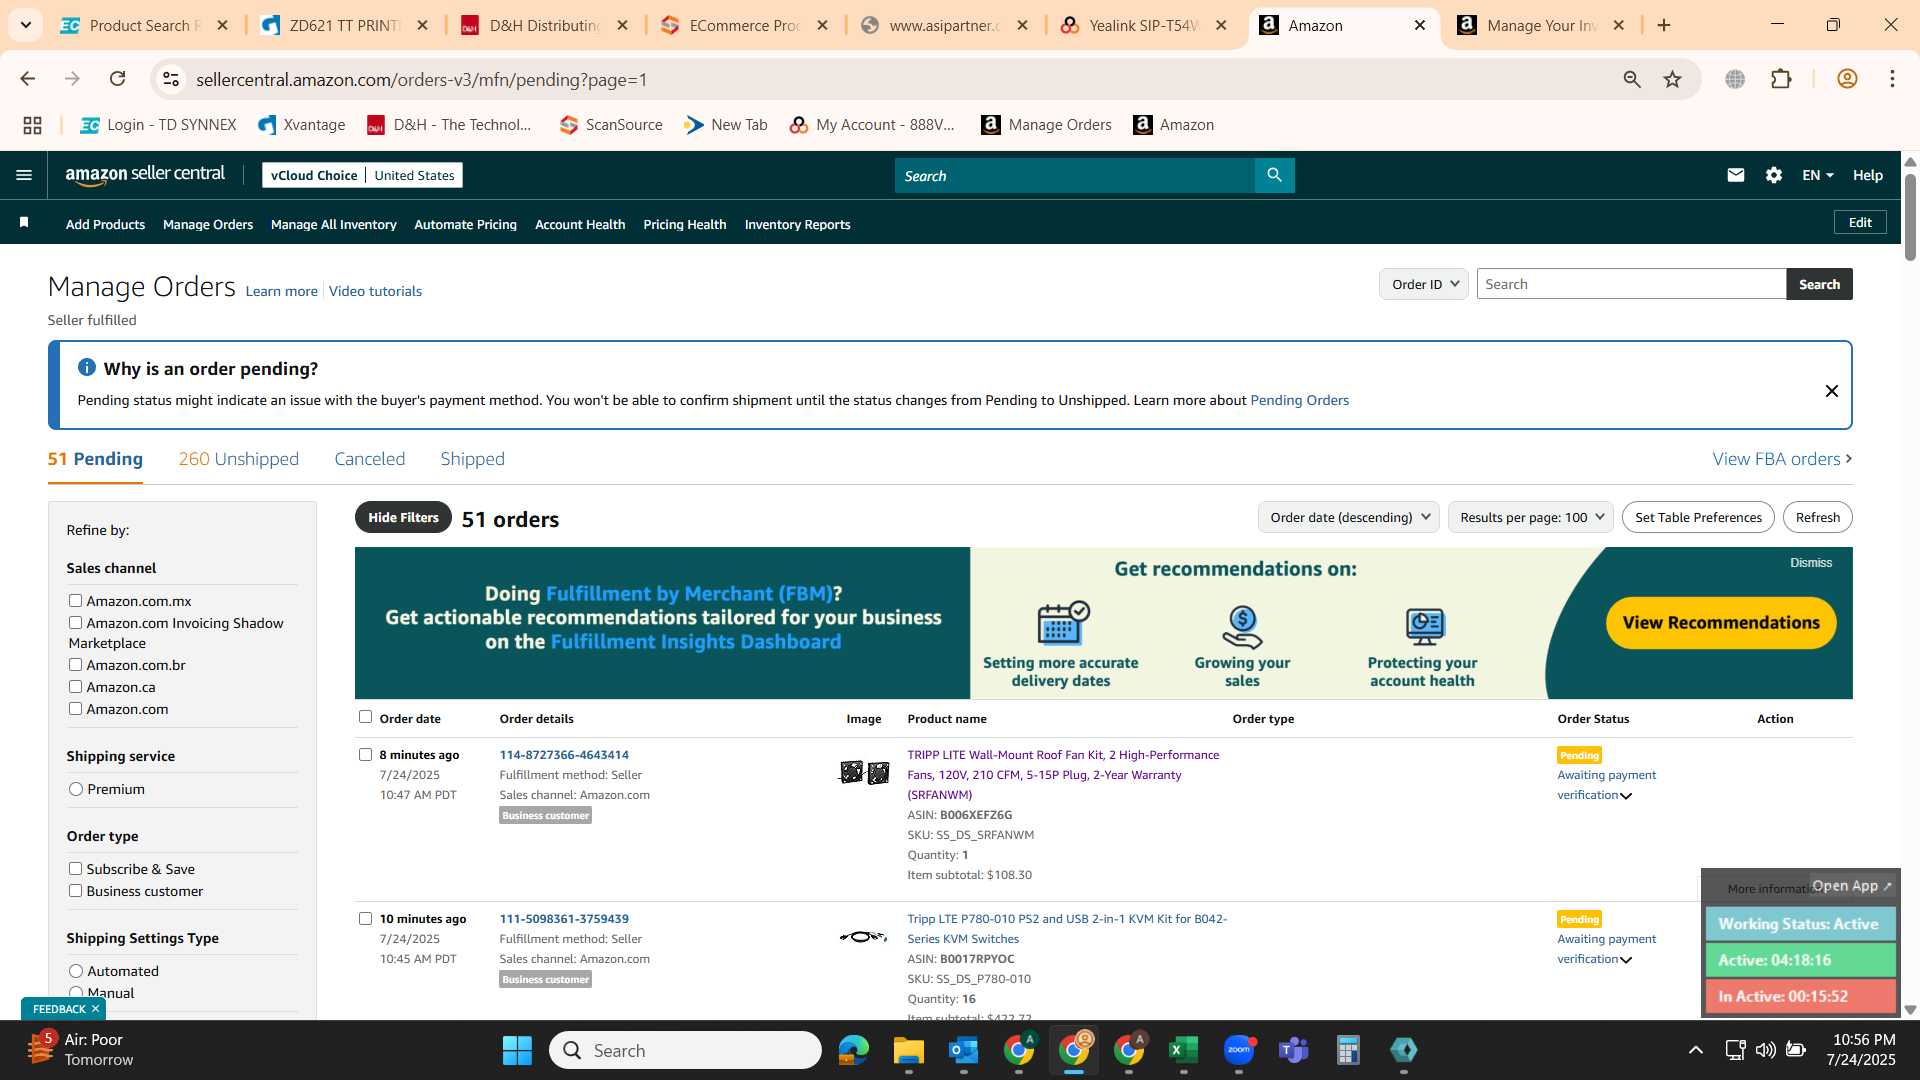This screenshot has width=1920, height=1080.
Task: Open the Chrome three-dot menu
Action: (x=1892, y=79)
